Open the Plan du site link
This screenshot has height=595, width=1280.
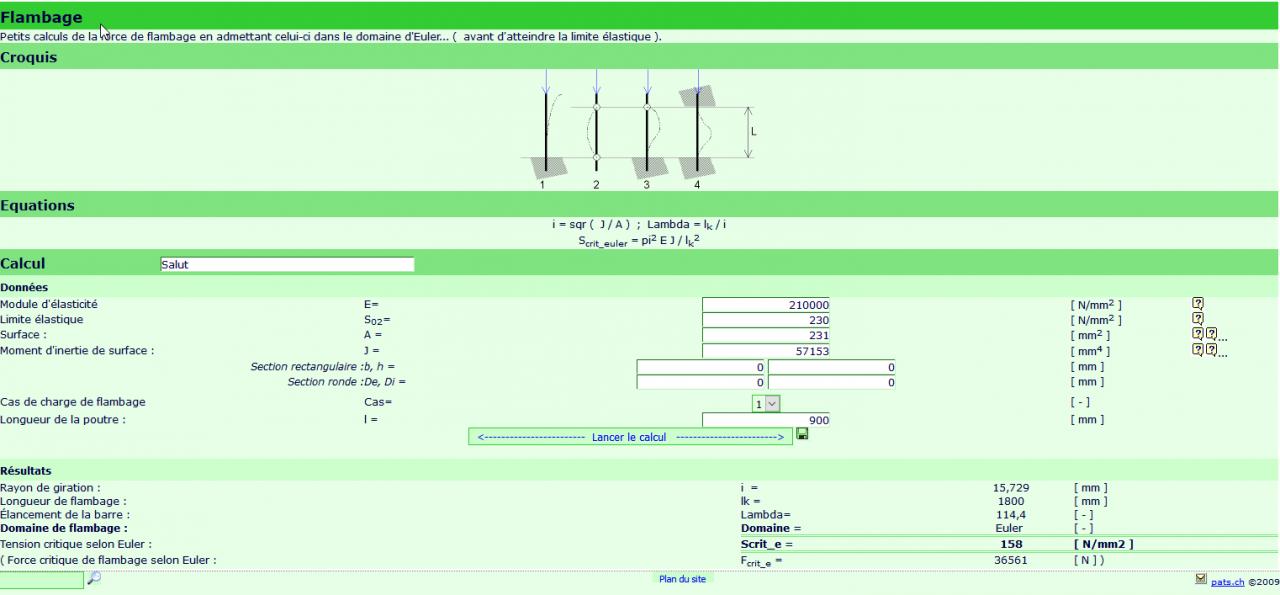coord(683,579)
